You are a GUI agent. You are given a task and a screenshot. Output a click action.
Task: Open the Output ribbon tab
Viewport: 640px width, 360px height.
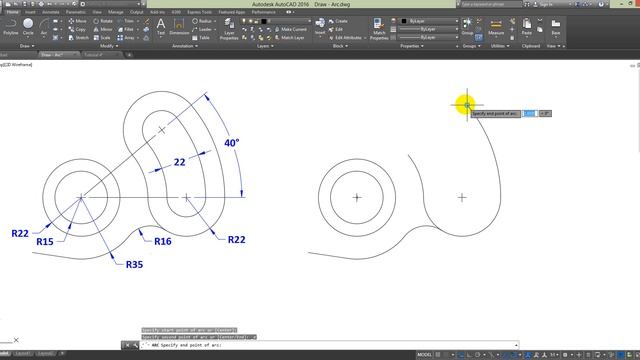click(137, 12)
